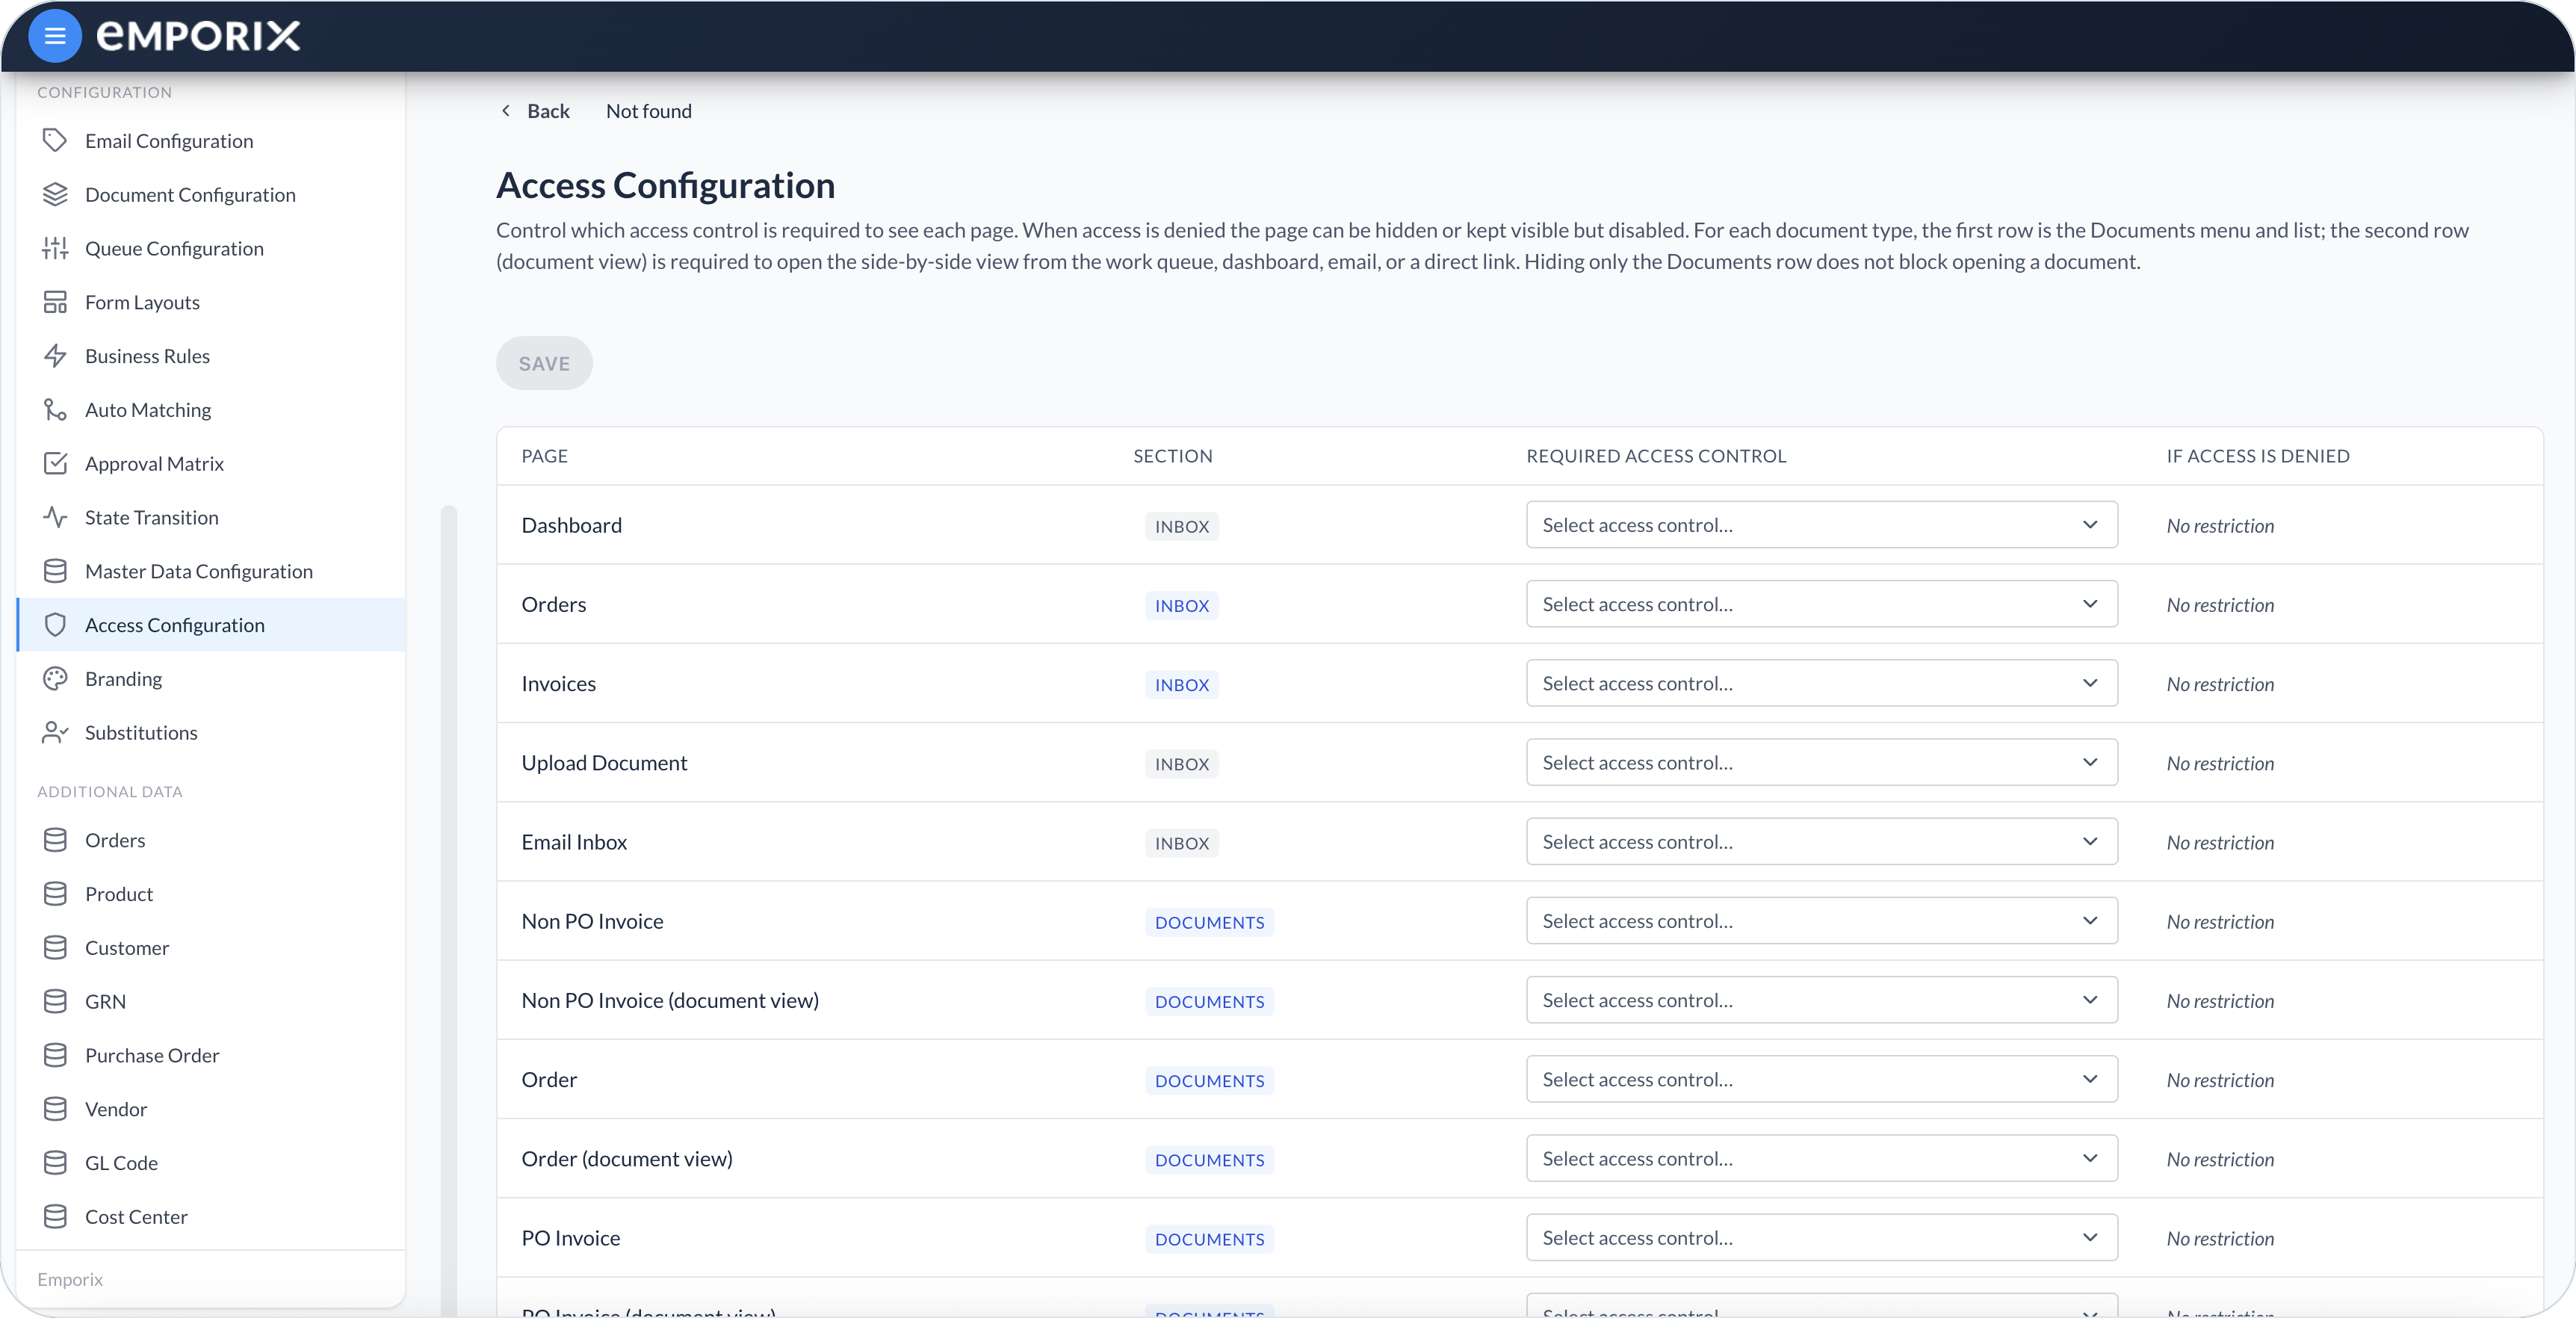
Task: Click the Access Configuration shield icon
Action: (x=55, y=626)
